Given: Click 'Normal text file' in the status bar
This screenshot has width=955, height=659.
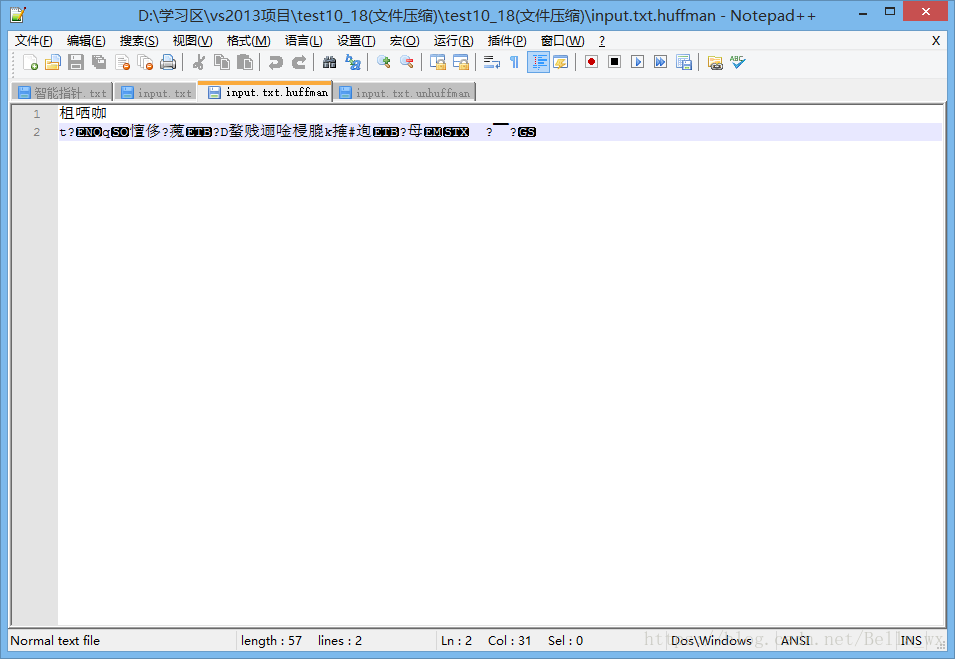Looking at the screenshot, I should (x=55, y=641).
